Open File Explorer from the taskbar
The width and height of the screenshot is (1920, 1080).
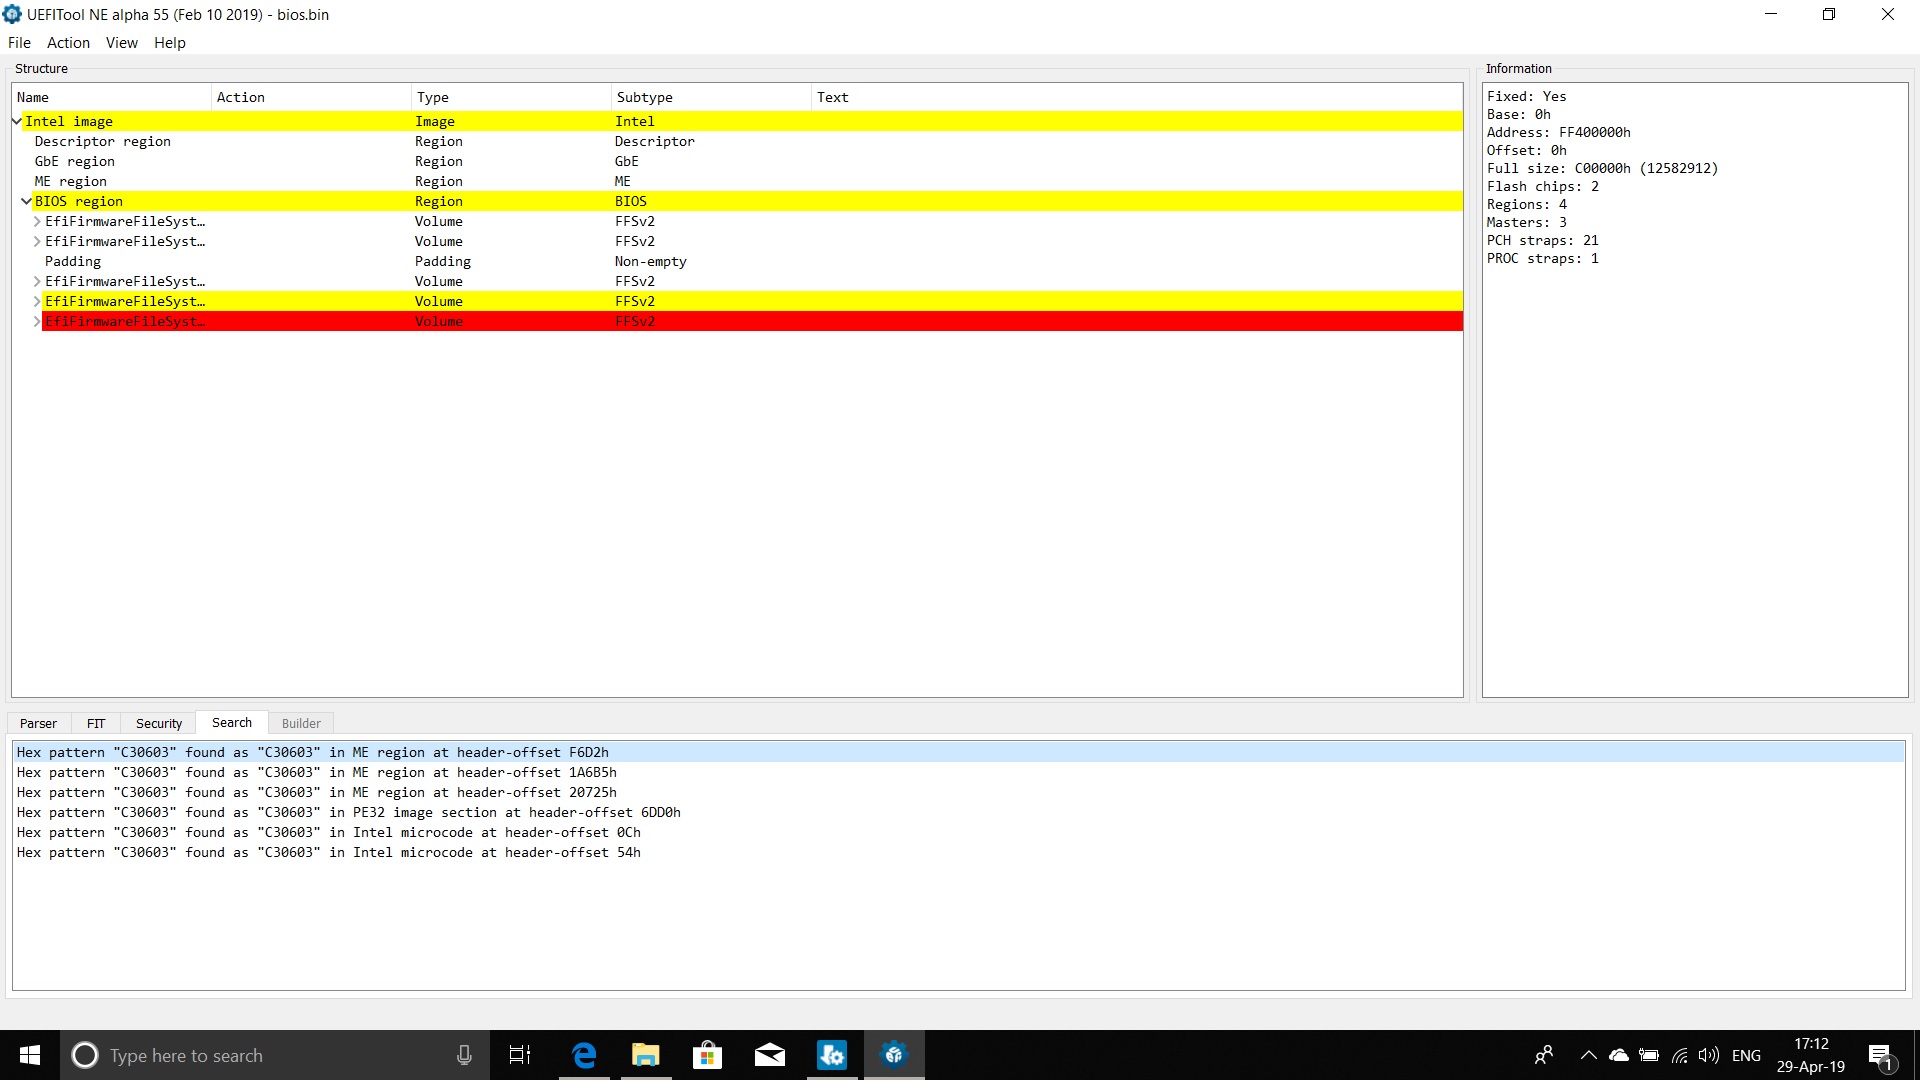pos(646,1055)
